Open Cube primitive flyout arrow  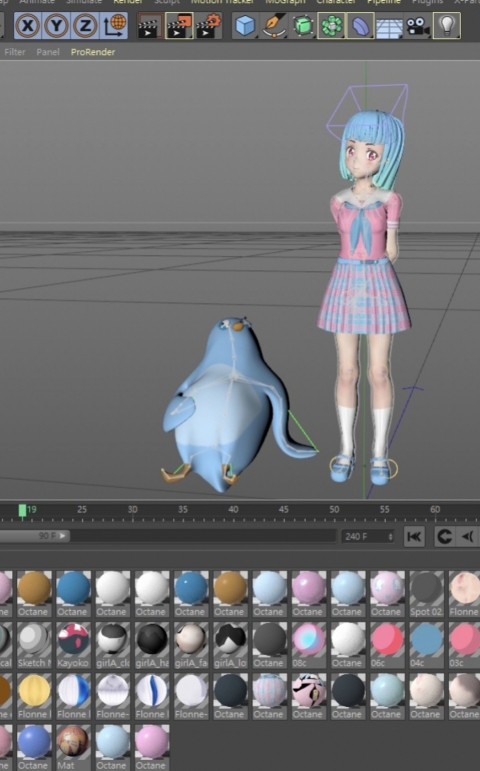tap(256, 36)
